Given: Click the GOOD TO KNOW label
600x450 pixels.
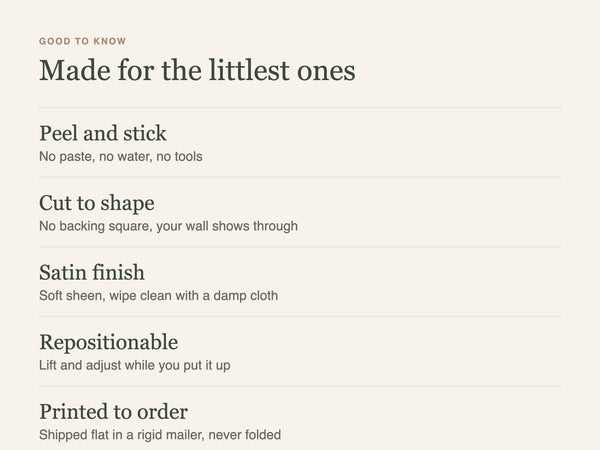Looking at the screenshot, I should tap(82, 41).
